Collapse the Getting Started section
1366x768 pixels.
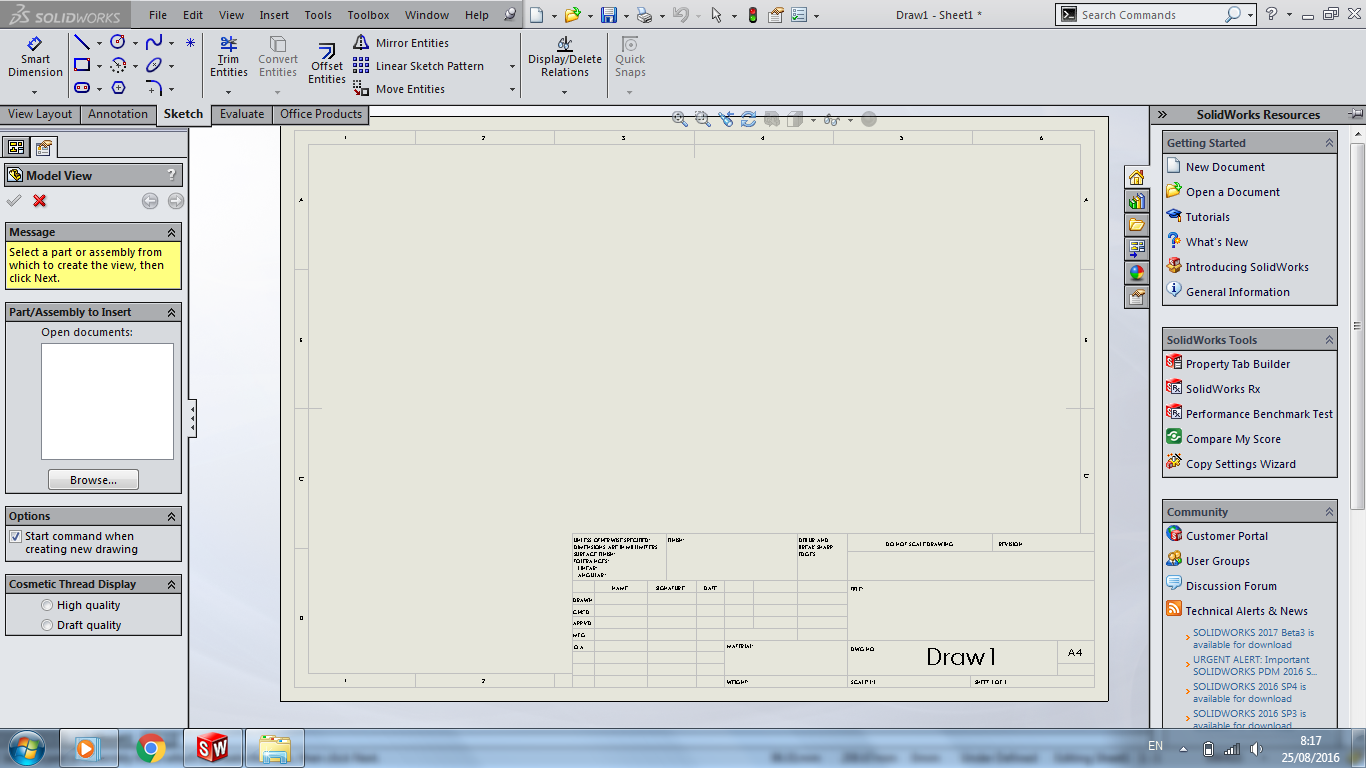[x=1329, y=143]
